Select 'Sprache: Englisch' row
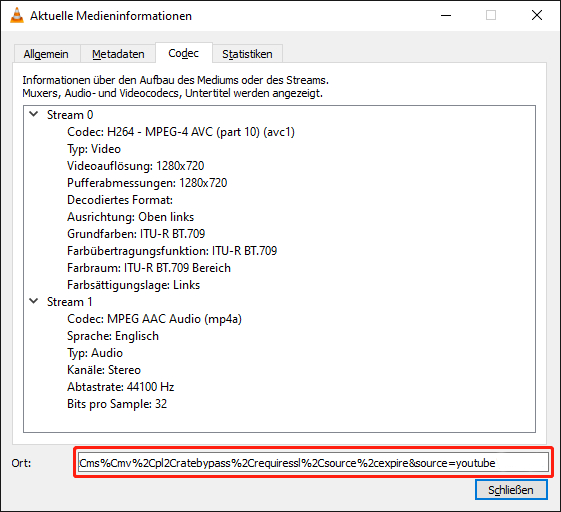 (113, 336)
